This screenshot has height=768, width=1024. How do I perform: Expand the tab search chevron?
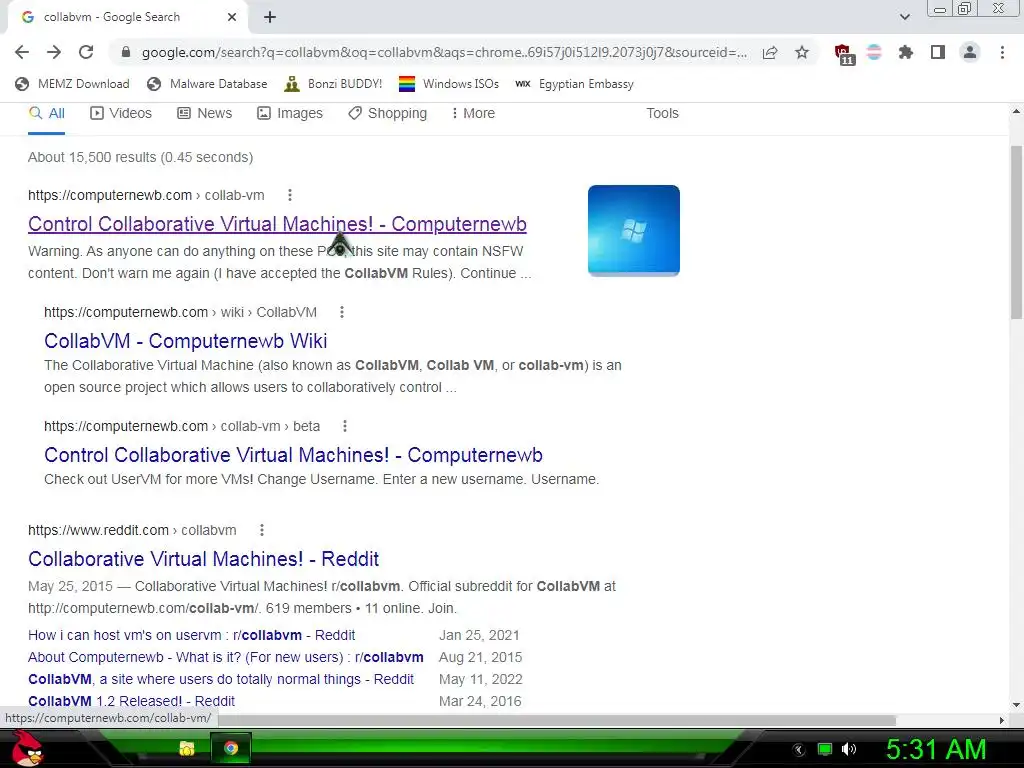click(x=904, y=18)
